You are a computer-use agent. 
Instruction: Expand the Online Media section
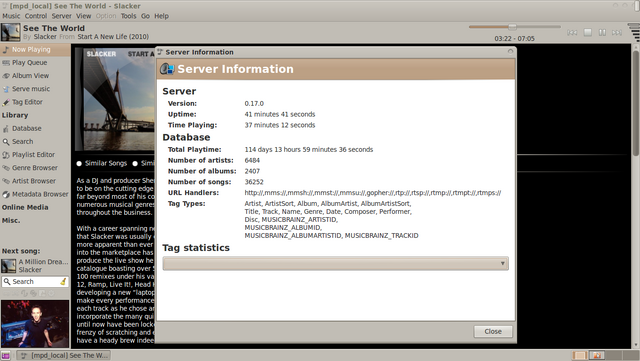[x=25, y=207]
